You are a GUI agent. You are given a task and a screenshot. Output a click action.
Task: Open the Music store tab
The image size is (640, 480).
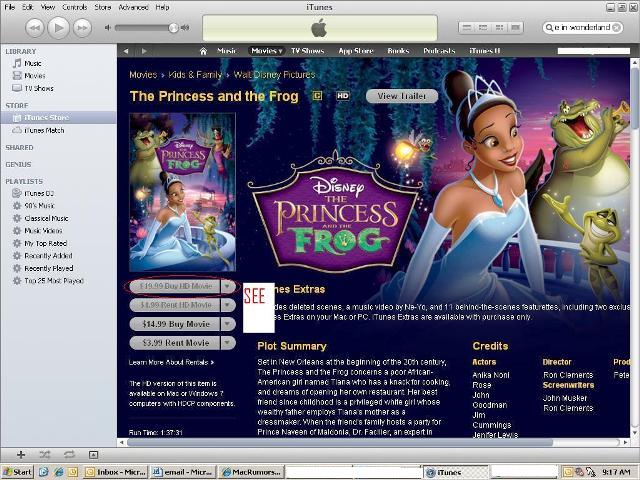pyautogui.click(x=227, y=51)
